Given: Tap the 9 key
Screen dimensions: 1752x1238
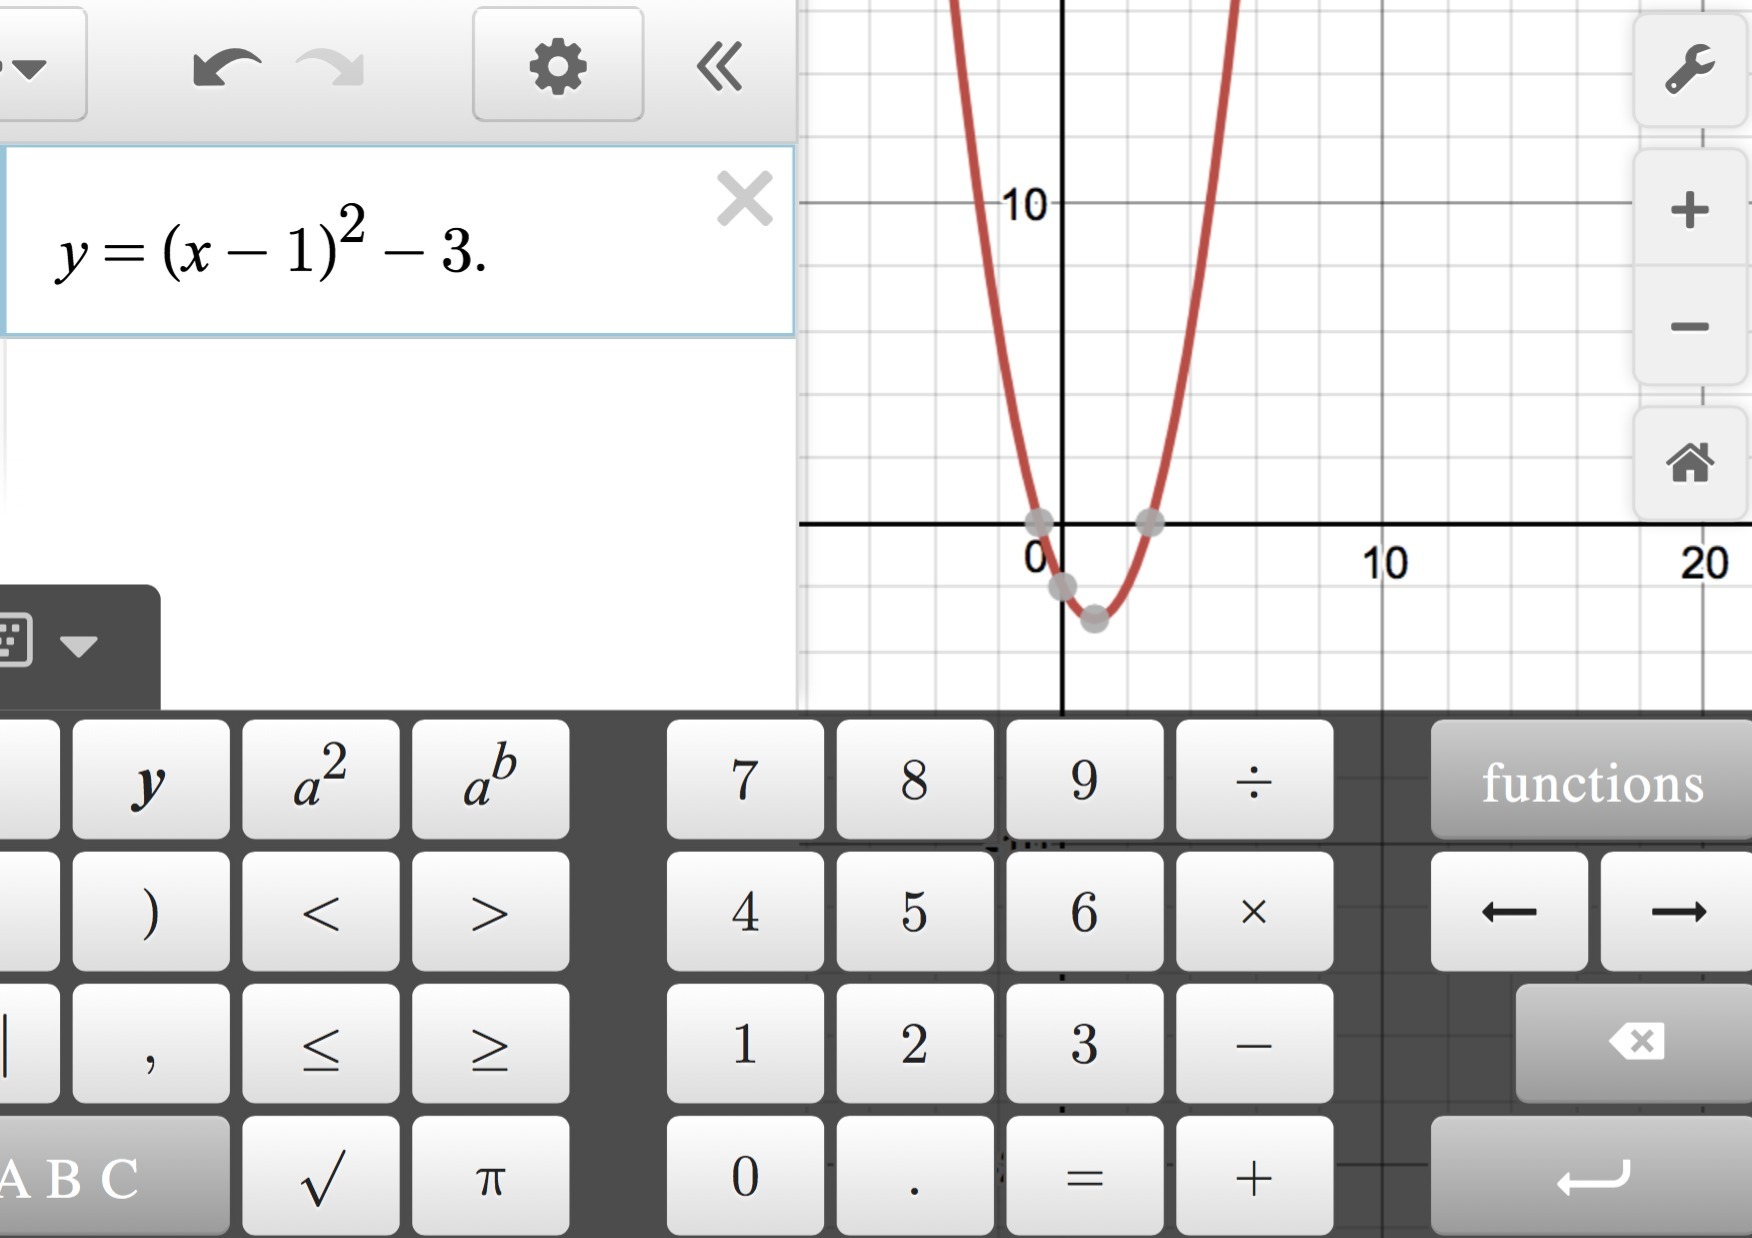Looking at the screenshot, I should [x=1085, y=779].
